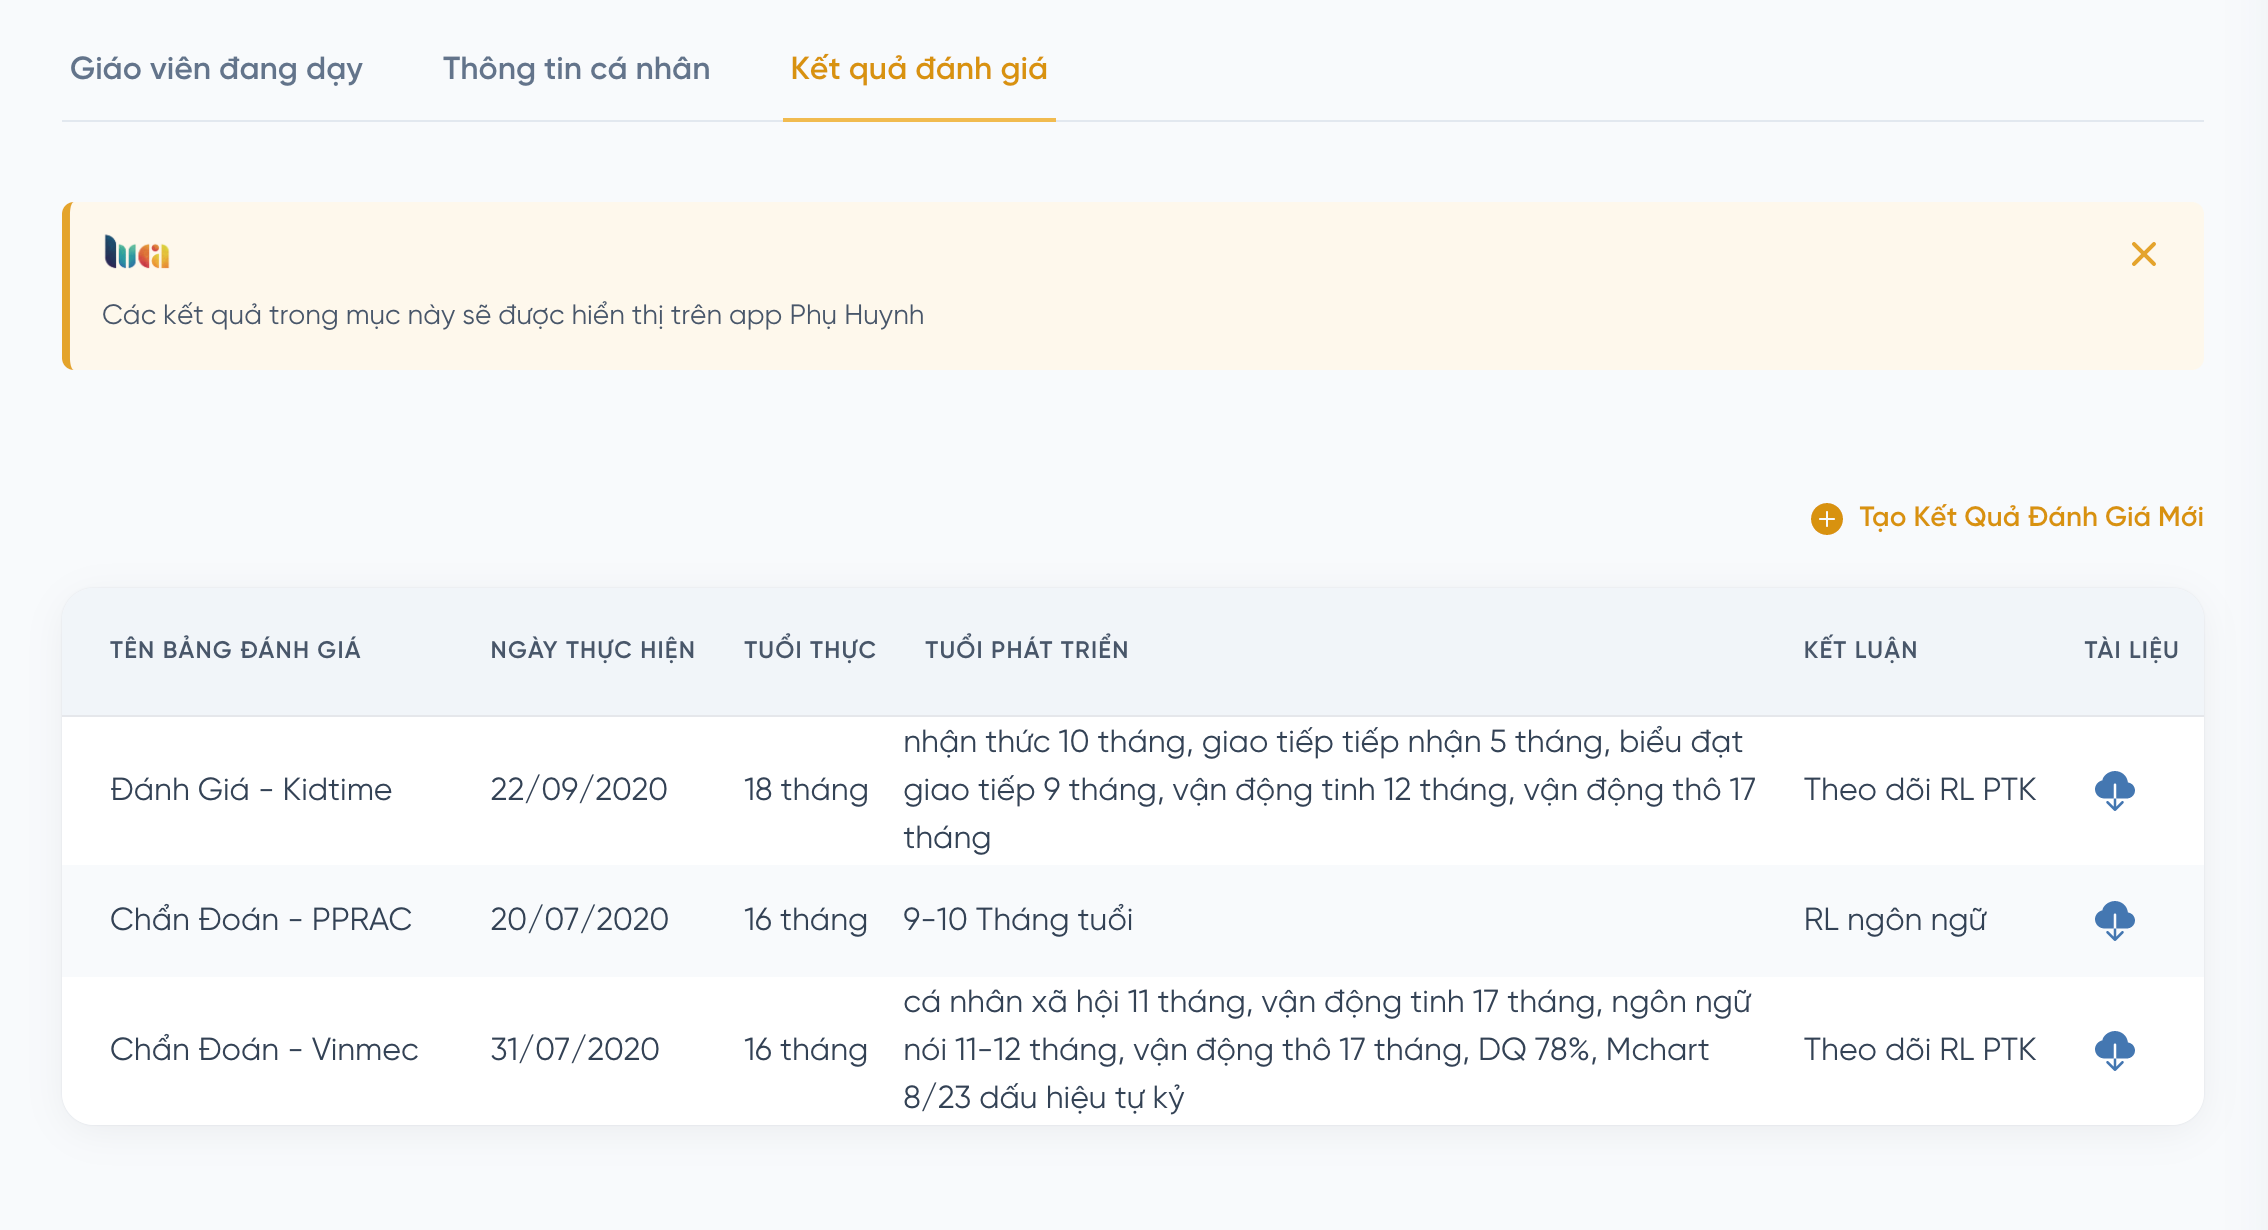The width and height of the screenshot is (2268, 1230).
Task: Download the Đánh Giá - Kidtime document
Action: coord(2114,790)
